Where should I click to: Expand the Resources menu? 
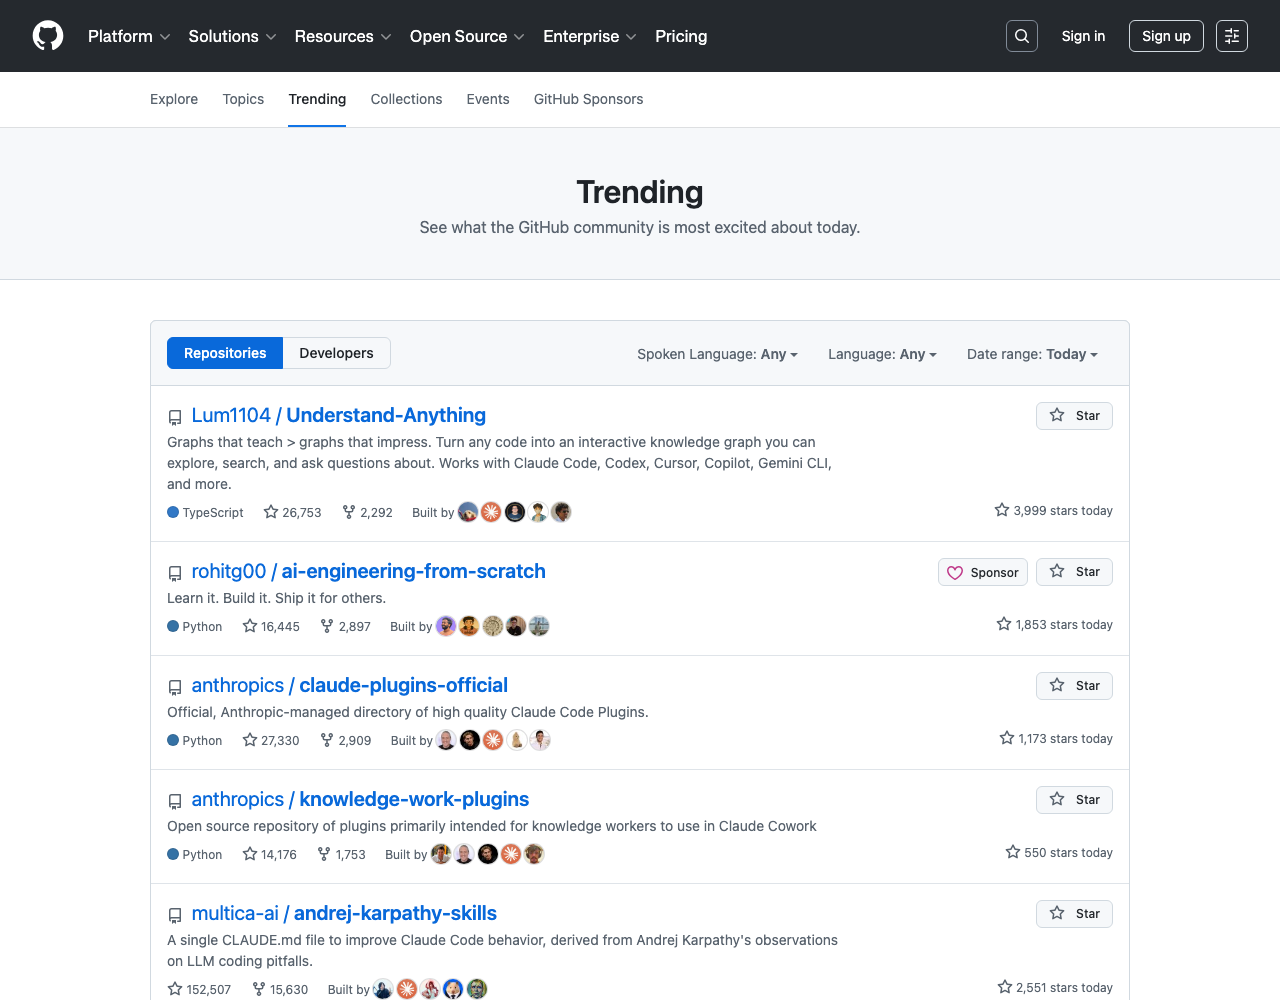click(x=343, y=36)
